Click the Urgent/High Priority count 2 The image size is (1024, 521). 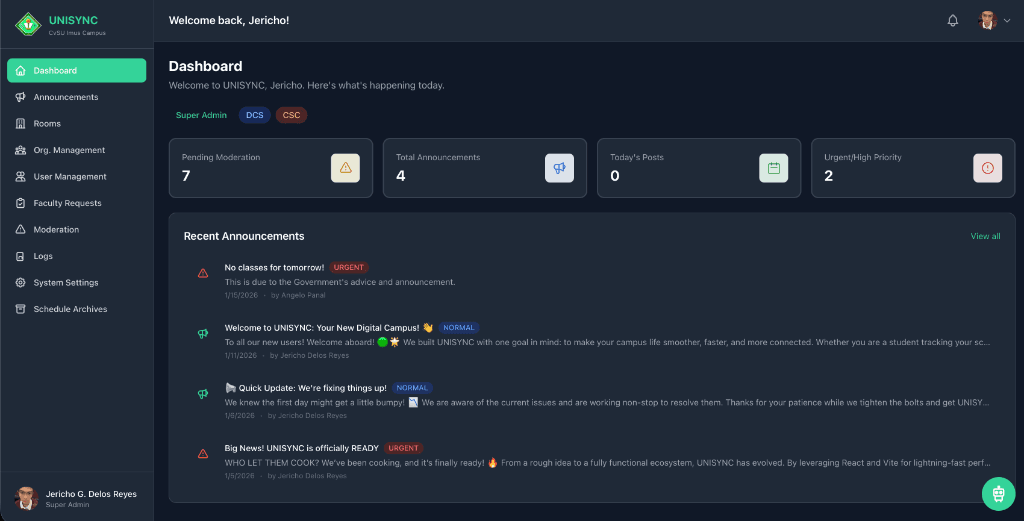pyautogui.click(x=829, y=176)
